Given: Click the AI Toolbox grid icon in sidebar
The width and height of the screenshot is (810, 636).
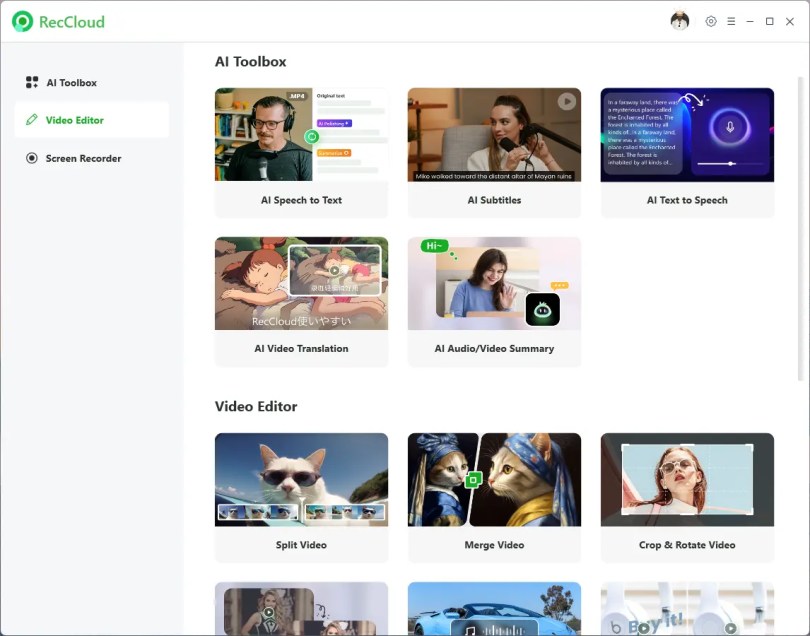Looking at the screenshot, I should click(x=32, y=82).
